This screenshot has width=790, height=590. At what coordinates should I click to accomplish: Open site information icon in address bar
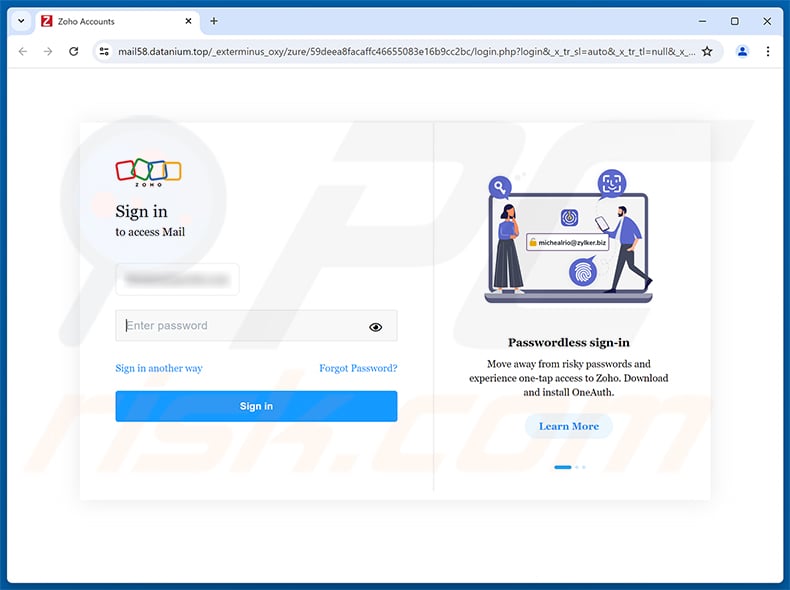[104, 51]
